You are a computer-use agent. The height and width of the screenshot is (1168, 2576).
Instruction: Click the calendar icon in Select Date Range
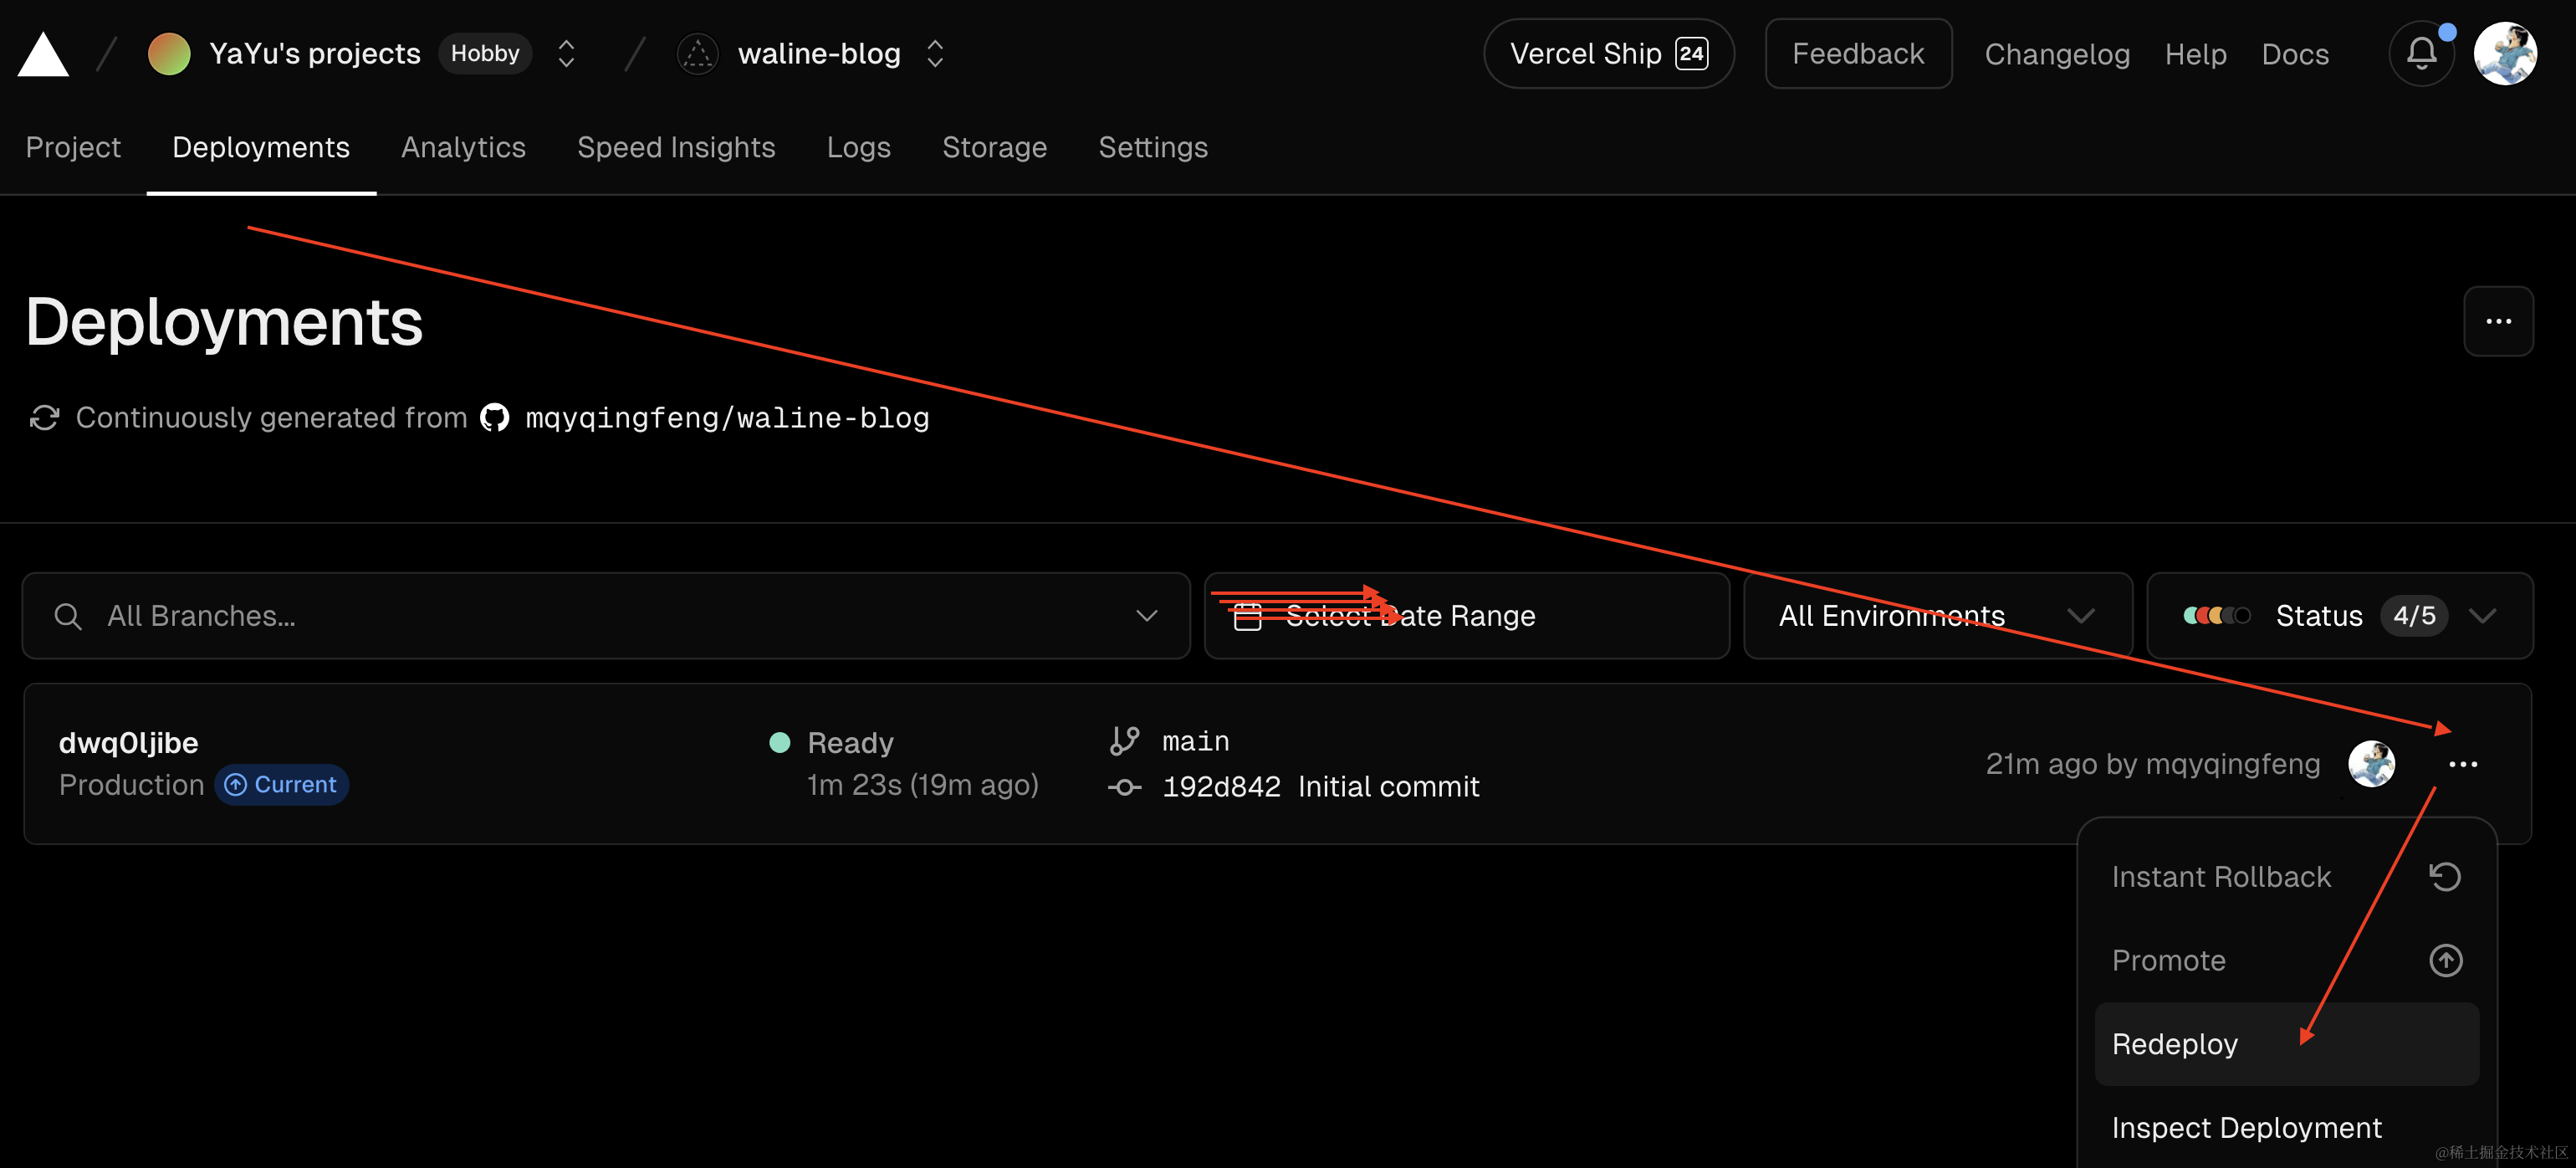click(1247, 616)
